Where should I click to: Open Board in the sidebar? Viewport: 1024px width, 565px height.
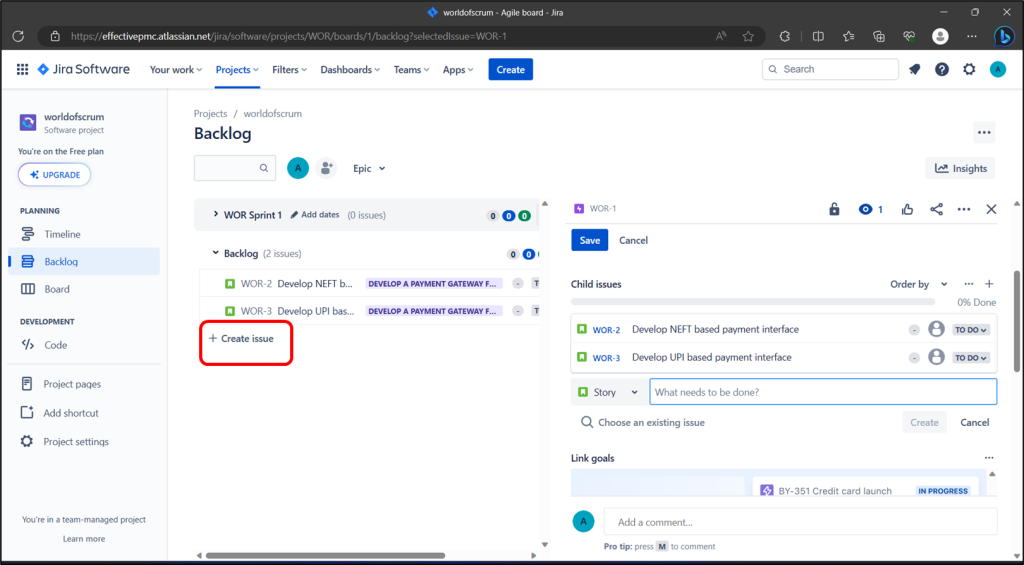point(84,289)
